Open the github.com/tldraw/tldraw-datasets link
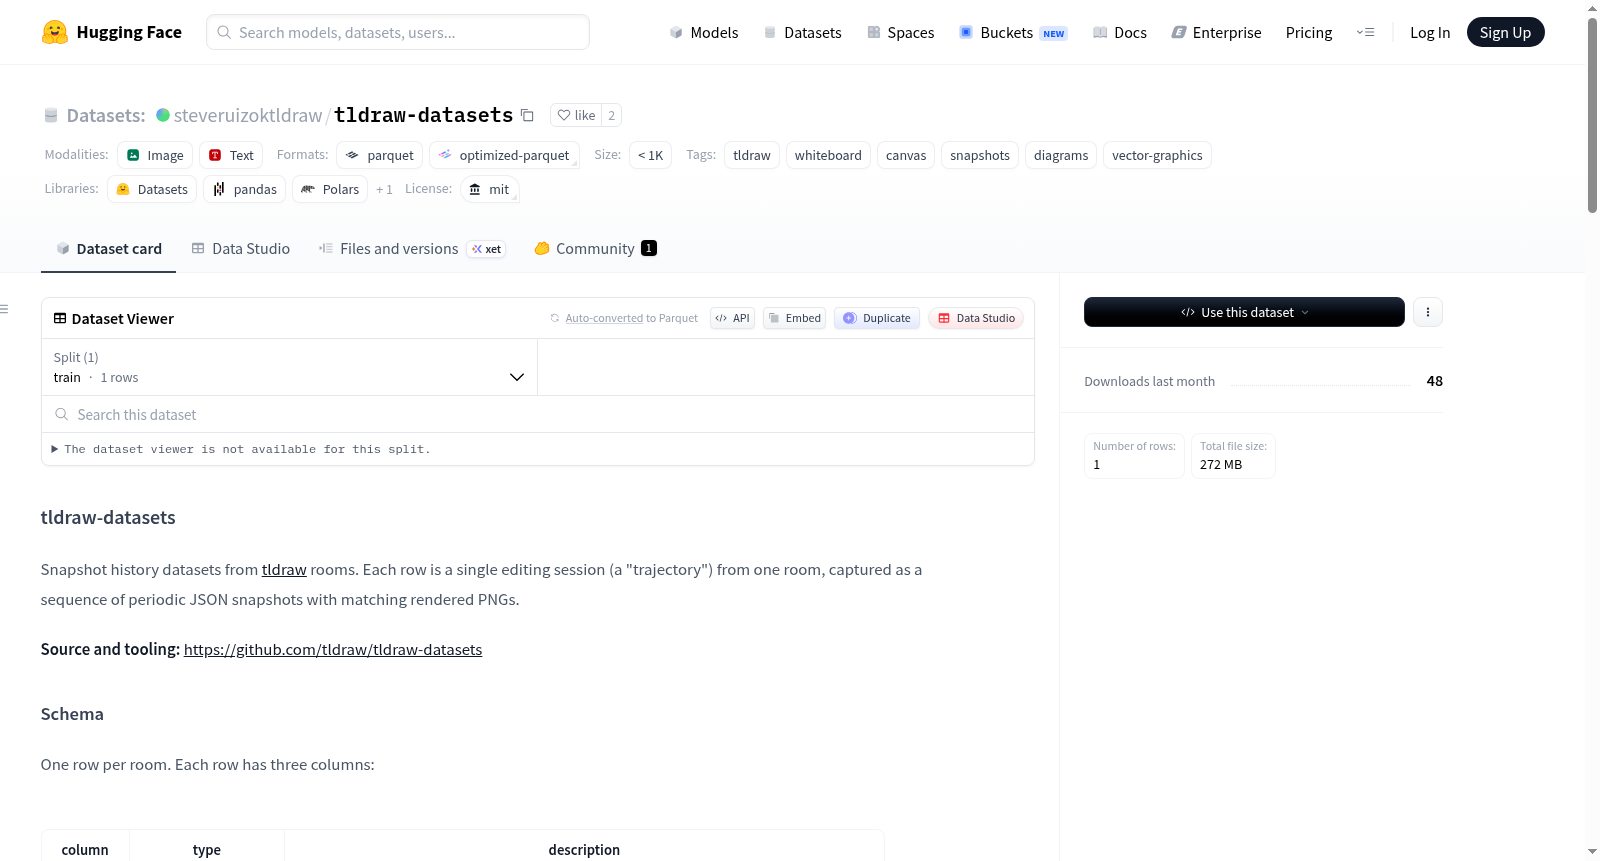Viewport: 1600px width, 861px height. (x=333, y=649)
